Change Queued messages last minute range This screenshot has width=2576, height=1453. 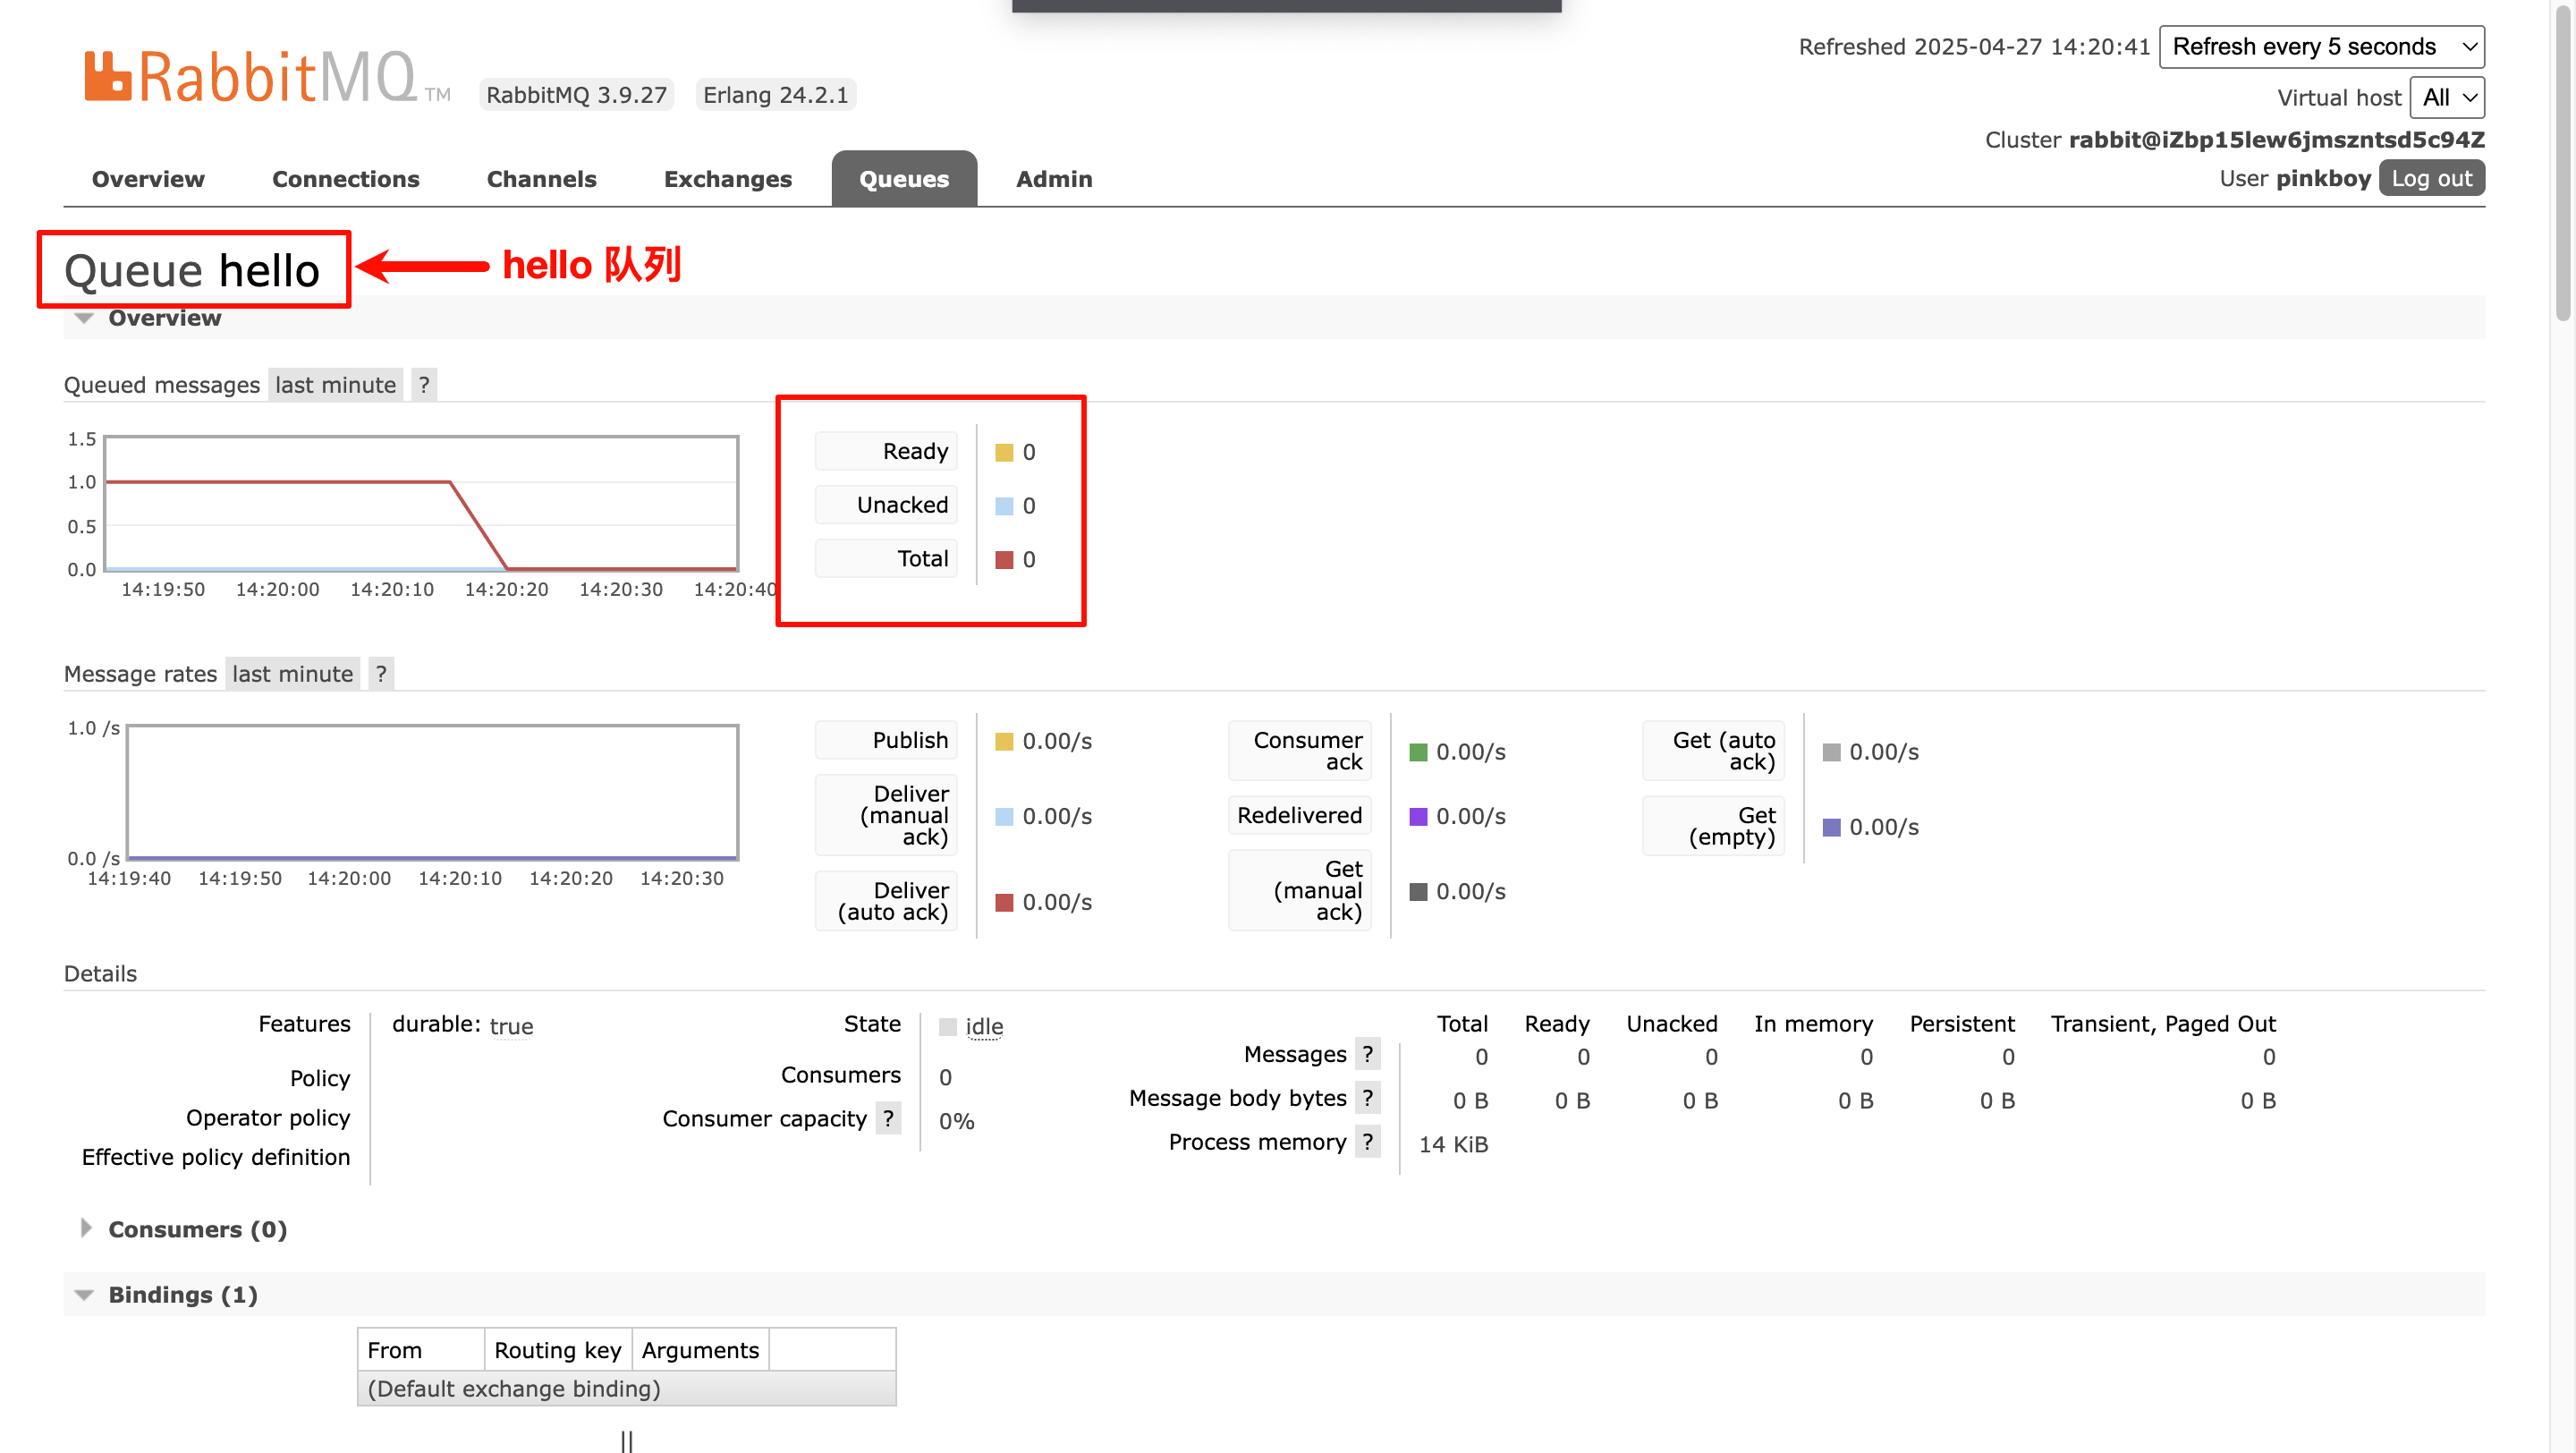335,385
